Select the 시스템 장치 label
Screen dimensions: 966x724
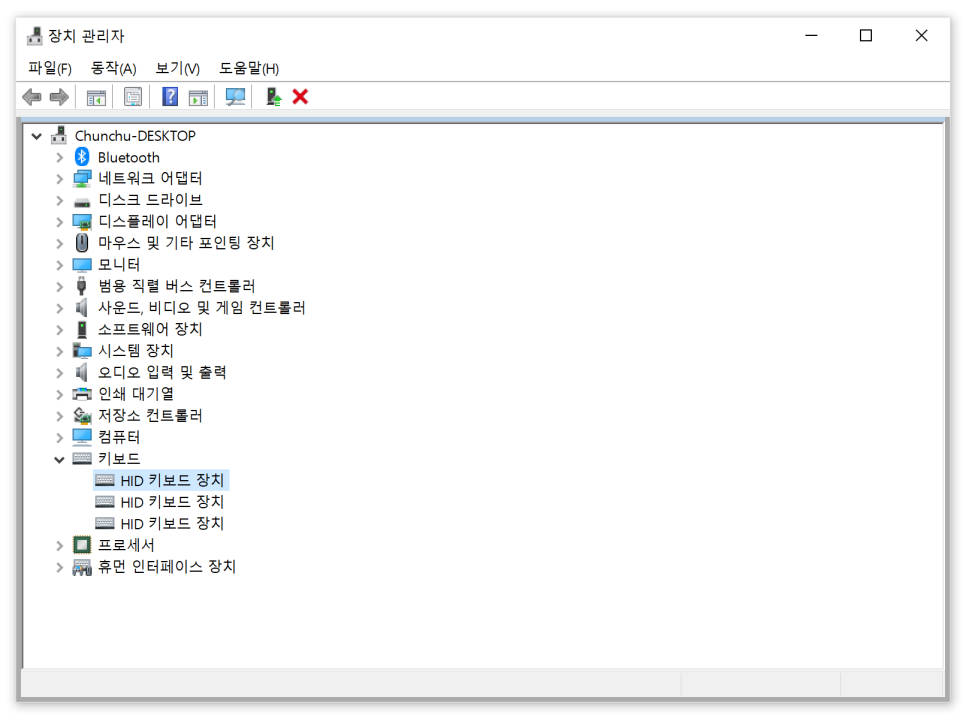(136, 351)
